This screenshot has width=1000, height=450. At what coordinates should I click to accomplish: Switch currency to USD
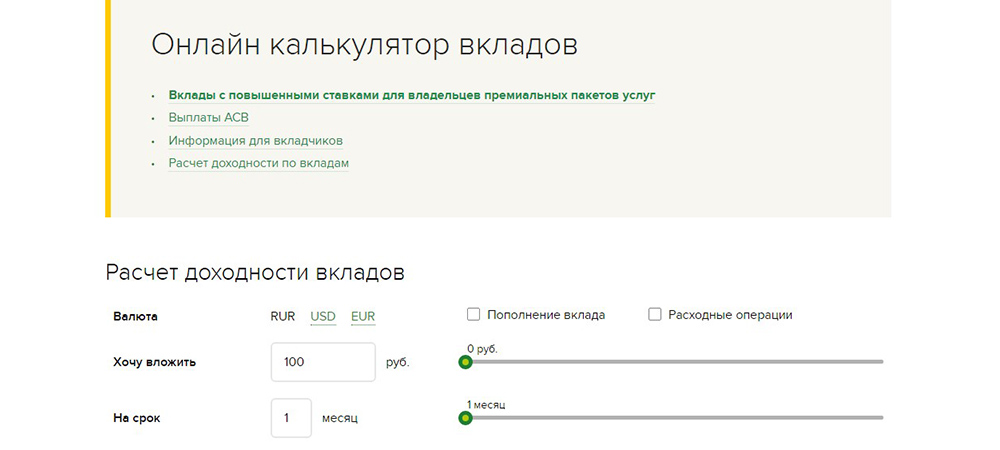(323, 316)
